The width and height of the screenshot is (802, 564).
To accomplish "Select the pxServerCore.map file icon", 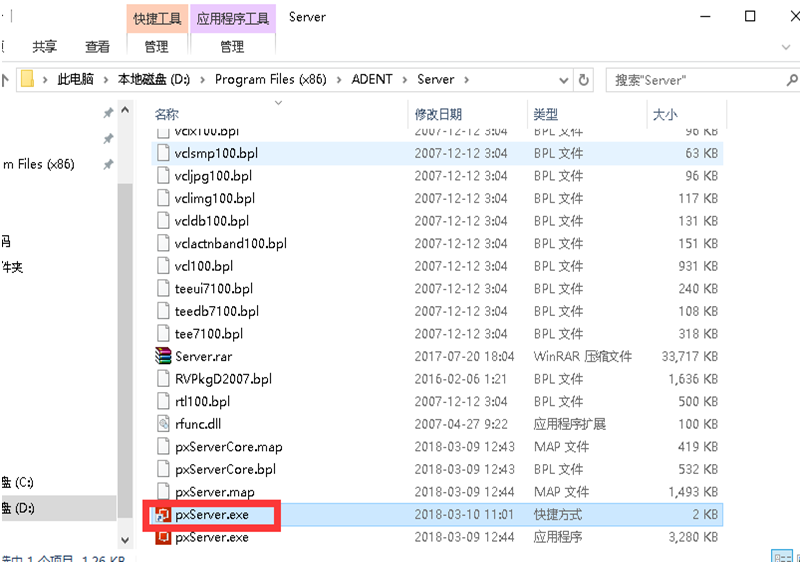I will (164, 446).
